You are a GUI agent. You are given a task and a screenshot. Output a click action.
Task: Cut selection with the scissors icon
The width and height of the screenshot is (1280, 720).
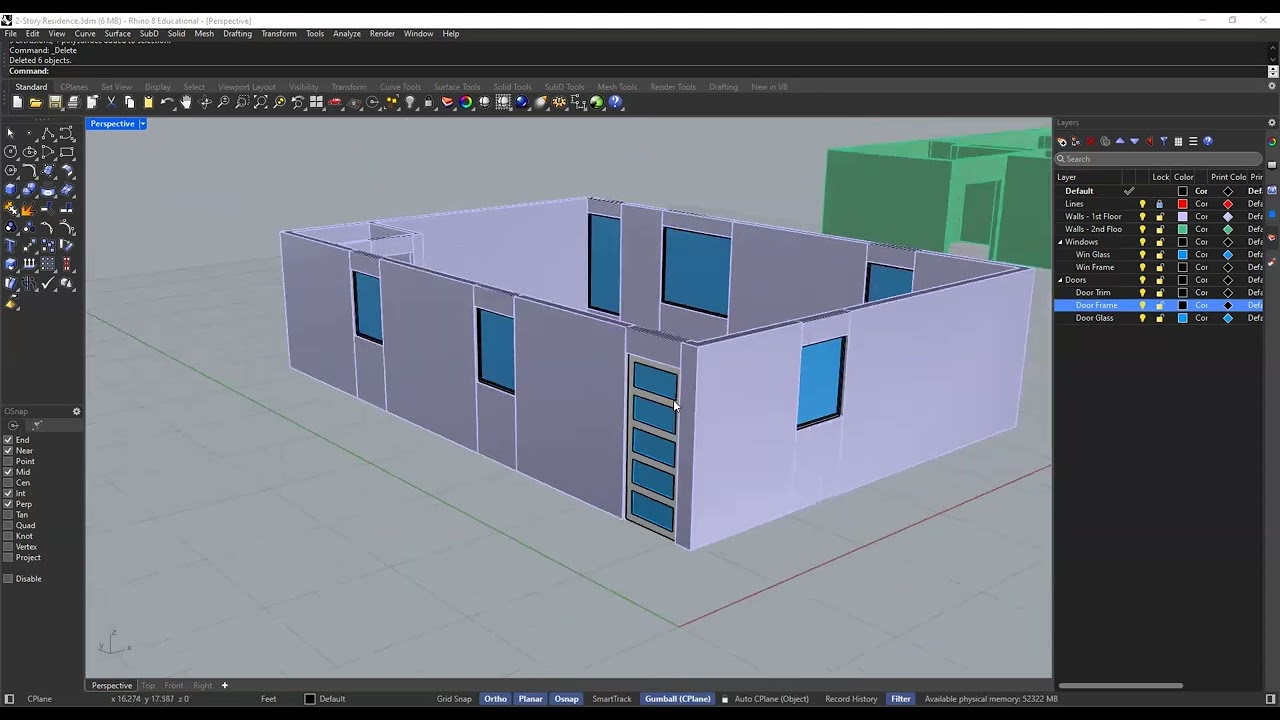pyautogui.click(x=111, y=102)
